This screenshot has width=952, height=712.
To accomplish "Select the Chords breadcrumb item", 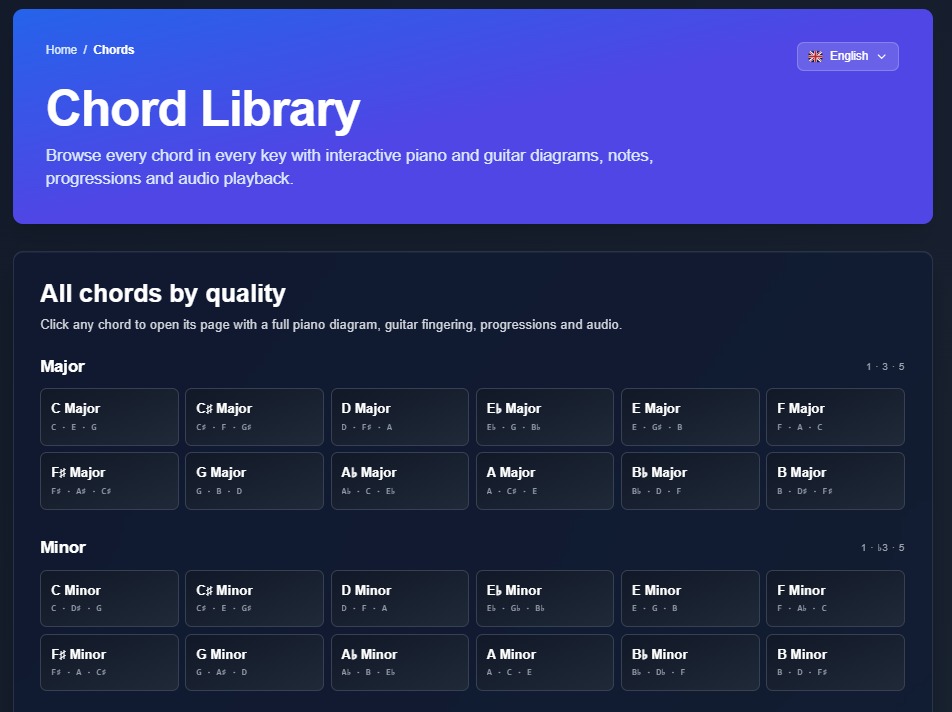I will tap(113, 49).
